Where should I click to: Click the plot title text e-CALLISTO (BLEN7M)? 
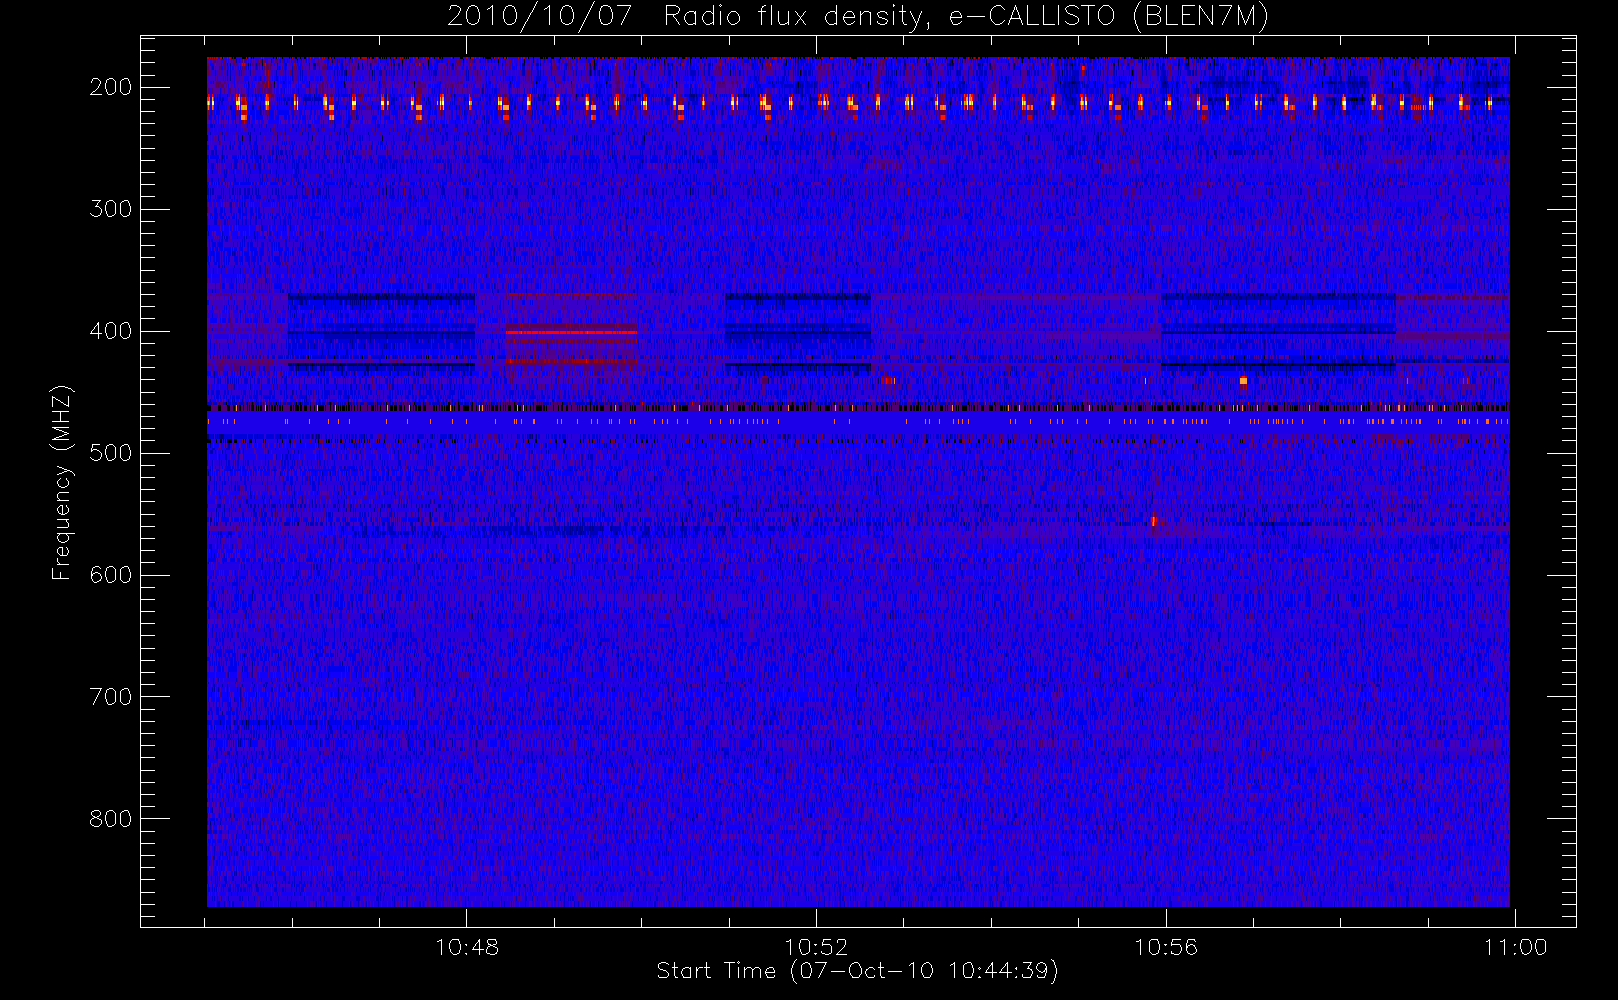pos(1109,17)
